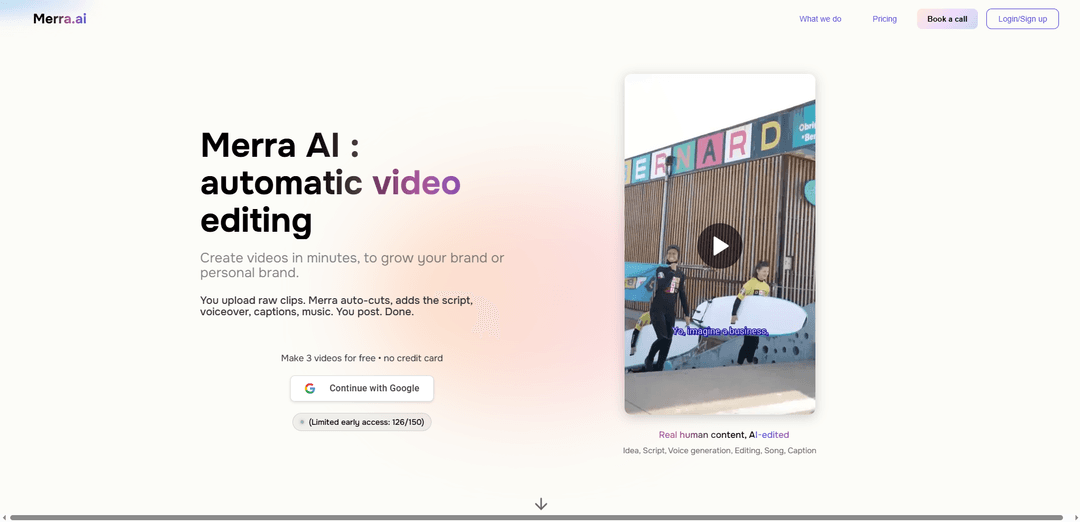Click the purple word video in heading
Screen dimensions: 1080x522
[416, 182]
